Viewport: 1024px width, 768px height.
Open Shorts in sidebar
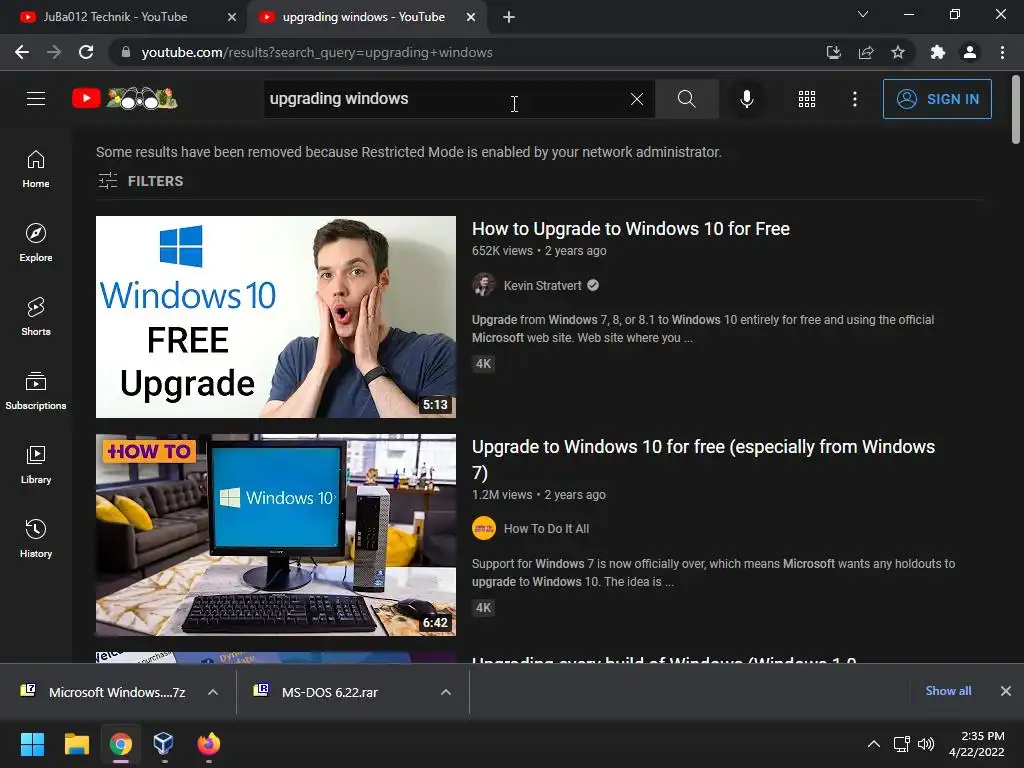point(36,316)
